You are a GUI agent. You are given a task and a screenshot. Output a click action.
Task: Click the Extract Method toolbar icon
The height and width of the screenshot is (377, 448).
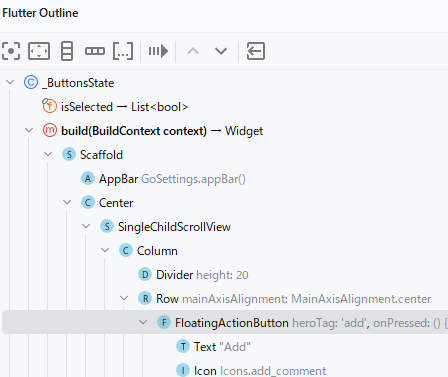pos(158,51)
